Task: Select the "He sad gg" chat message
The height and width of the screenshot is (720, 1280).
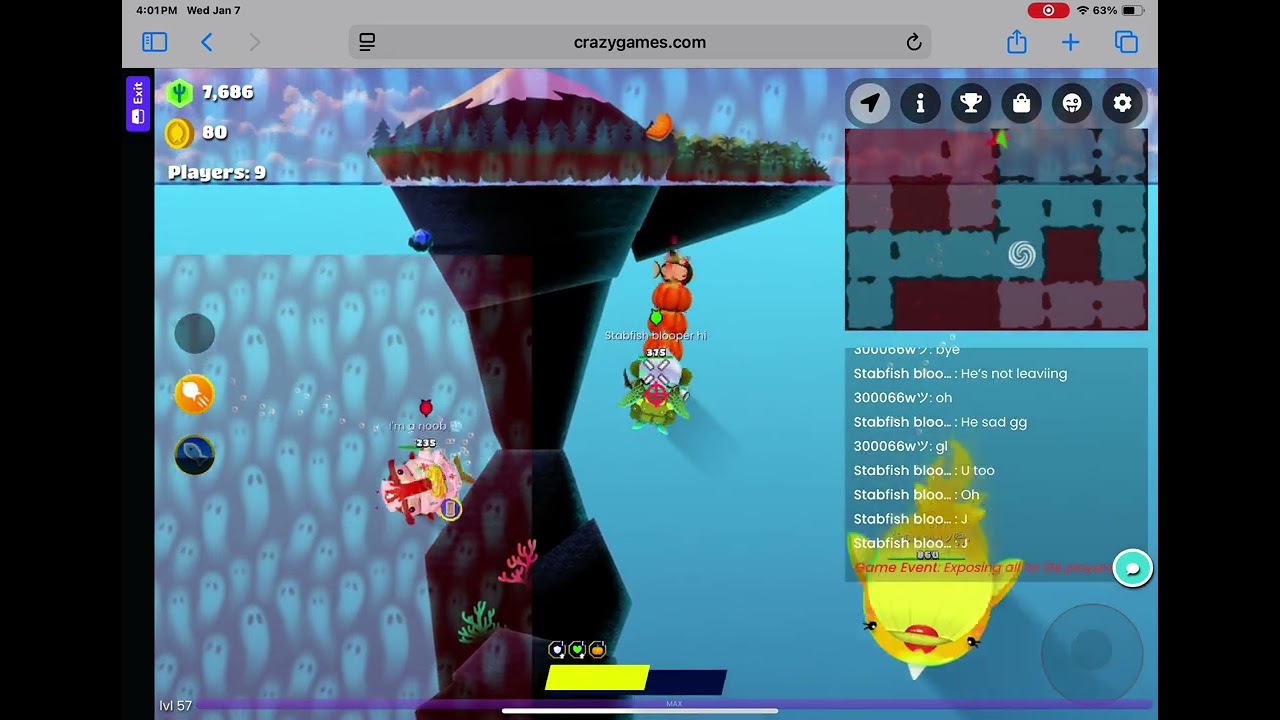Action: [940, 422]
